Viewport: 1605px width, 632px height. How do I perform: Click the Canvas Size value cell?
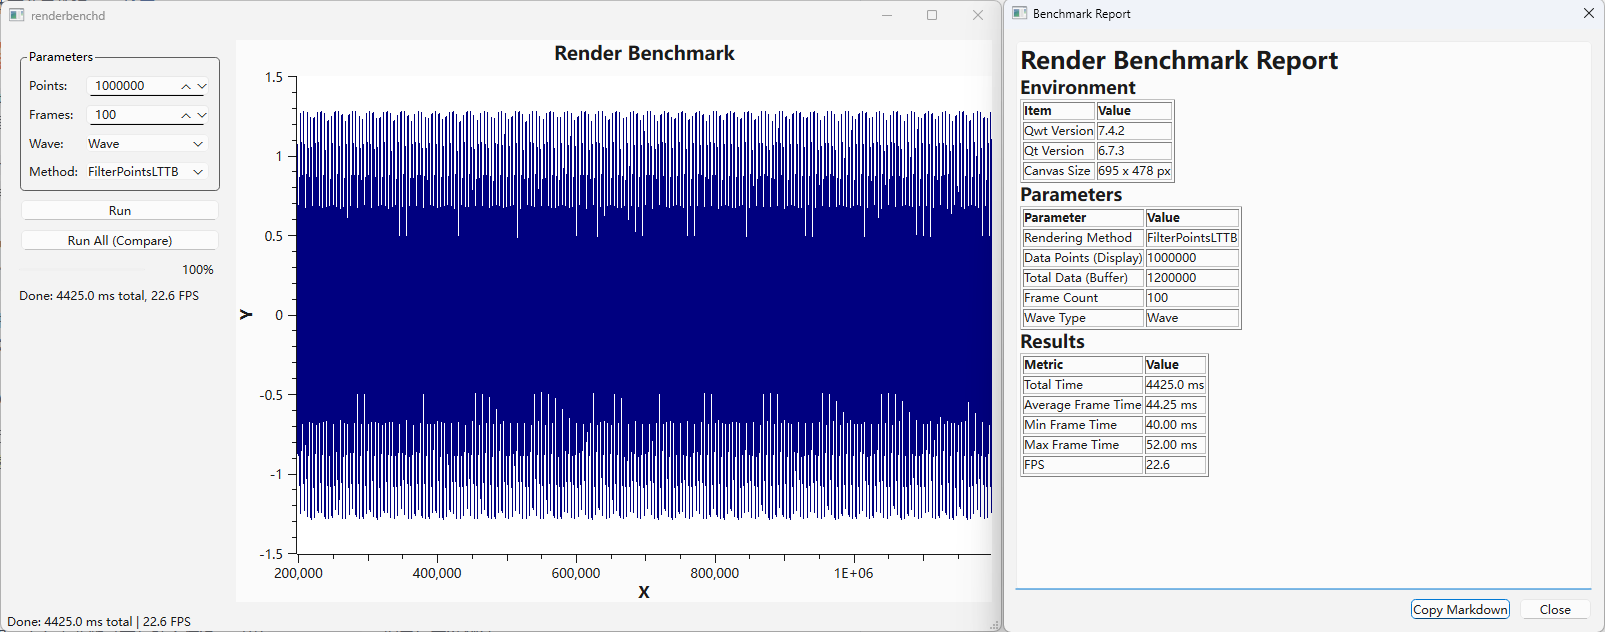click(1134, 171)
